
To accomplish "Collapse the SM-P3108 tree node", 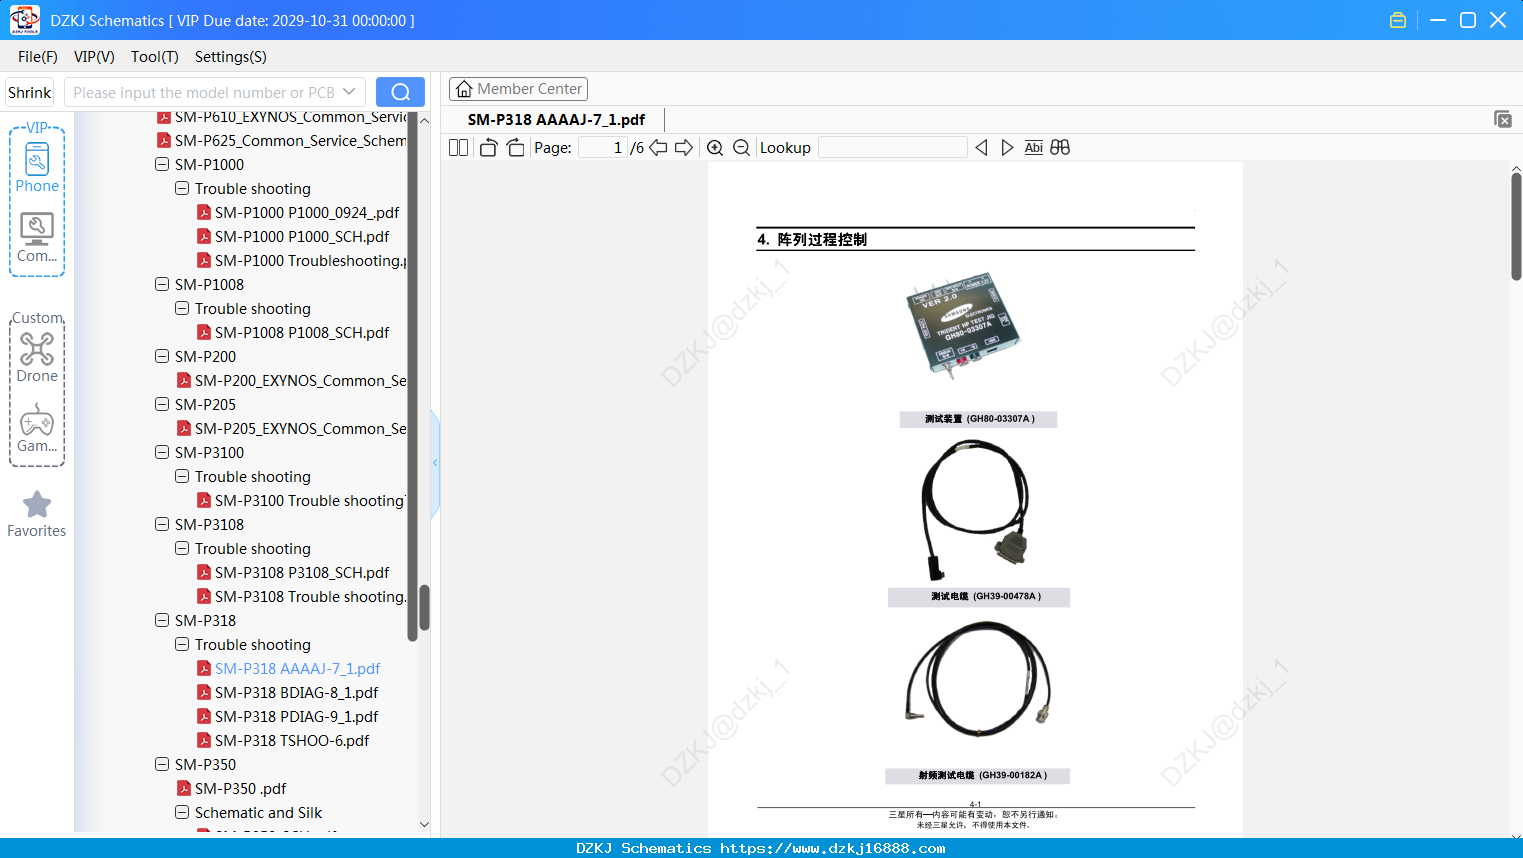I will [162, 524].
